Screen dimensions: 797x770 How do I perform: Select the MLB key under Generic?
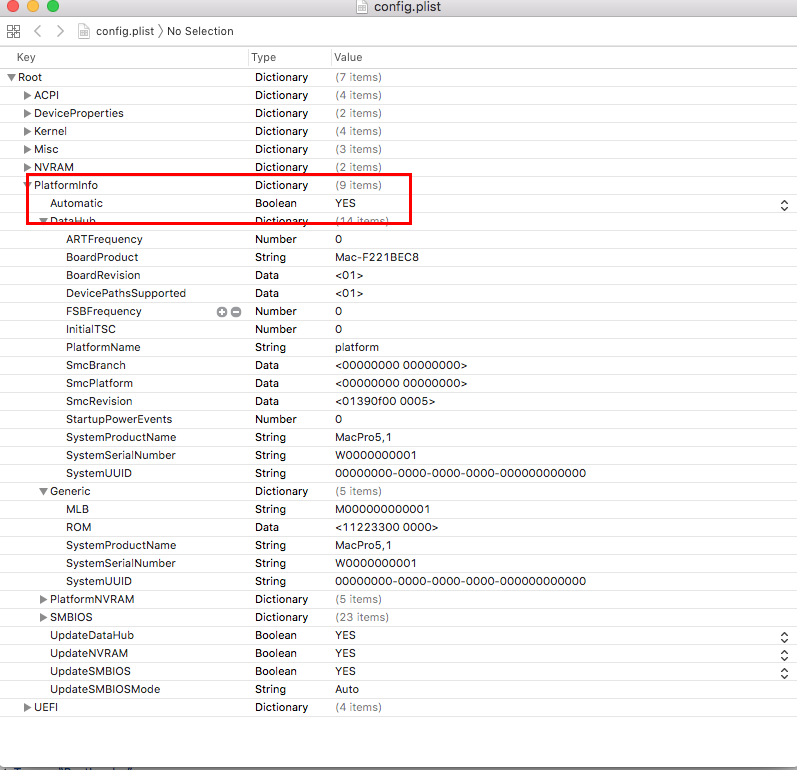[x=77, y=509]
